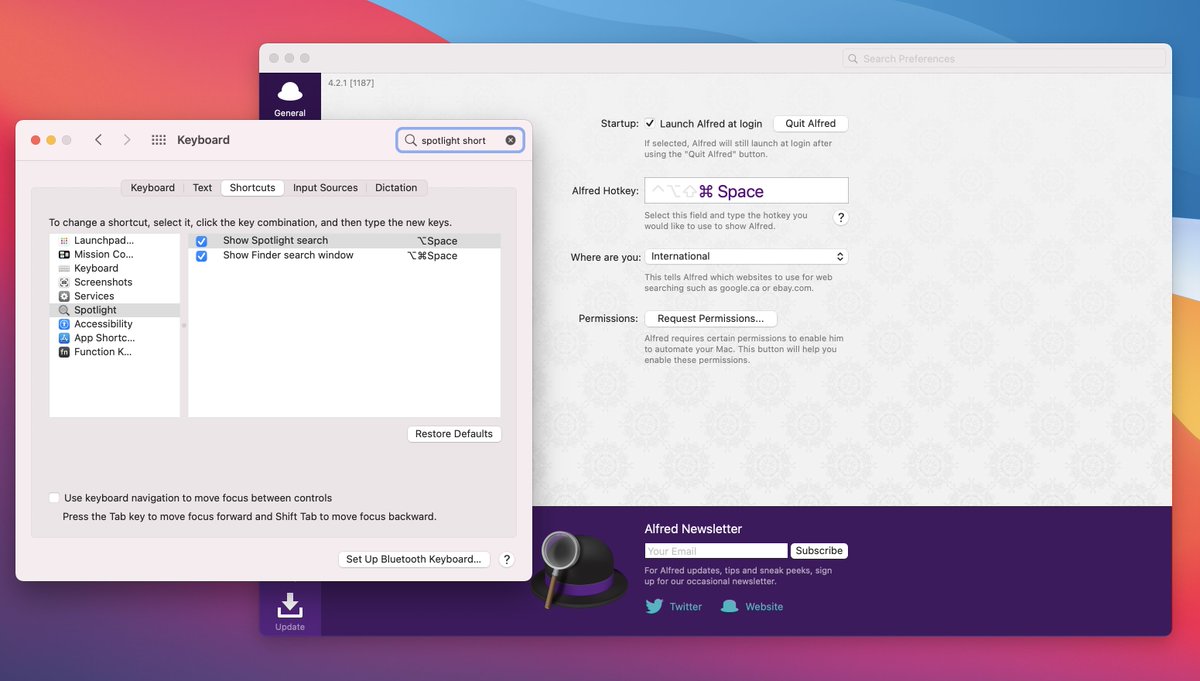Click Alfred version text 4.2.1 [1187]
This screenshot has height=681, width=1200.
click(351, 83)
